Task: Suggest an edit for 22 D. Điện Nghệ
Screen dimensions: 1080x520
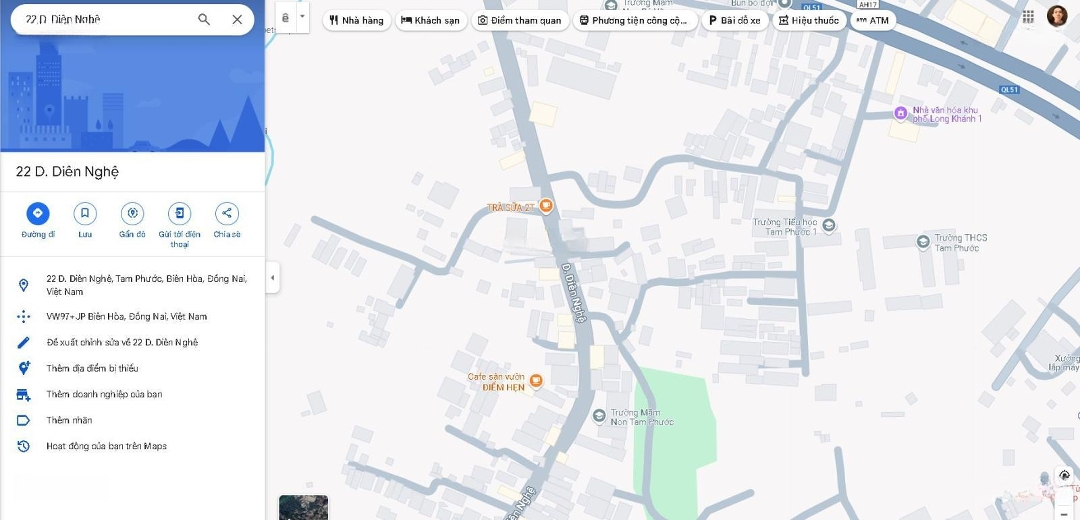Action: click(x=123, y=342)
